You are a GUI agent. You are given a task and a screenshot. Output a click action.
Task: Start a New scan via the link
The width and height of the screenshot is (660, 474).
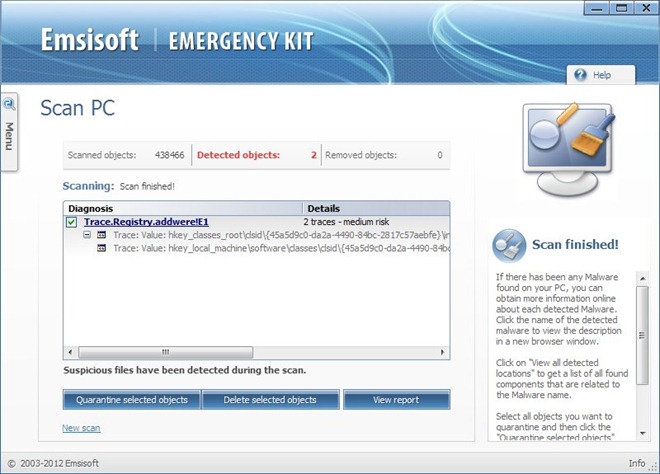[81, 428]
